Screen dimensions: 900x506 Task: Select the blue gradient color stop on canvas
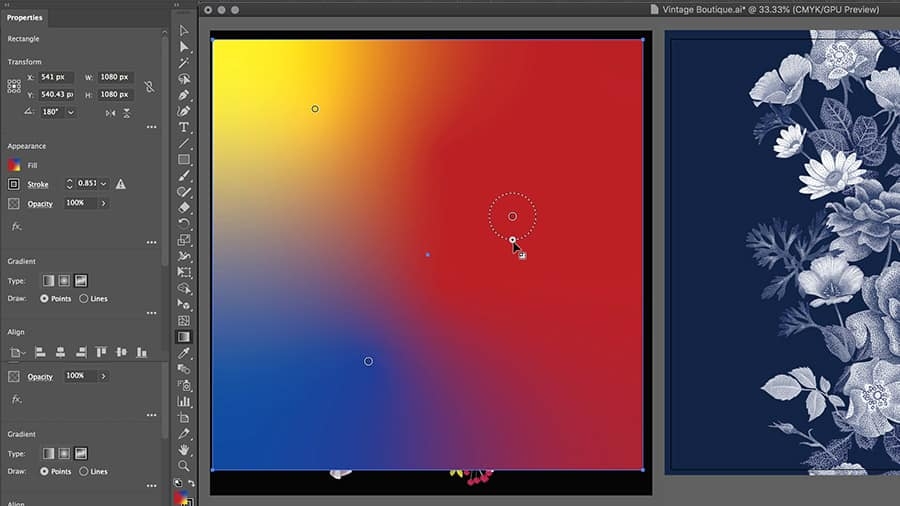pos(368,361)
